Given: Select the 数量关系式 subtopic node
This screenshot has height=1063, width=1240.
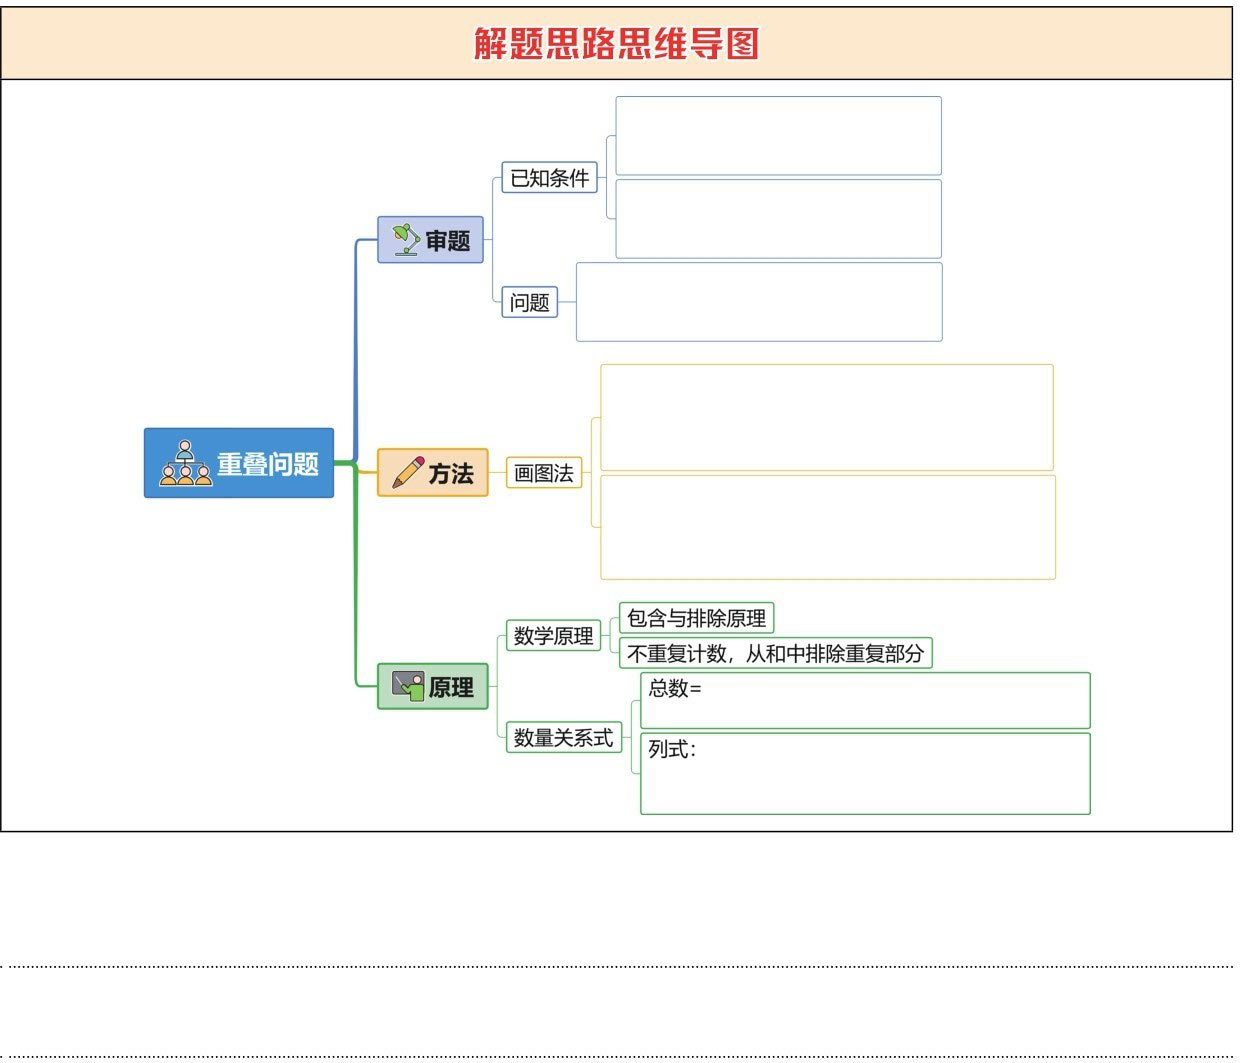Looking at the screenshot, I should pyautogui.click(x=563, y=737).
